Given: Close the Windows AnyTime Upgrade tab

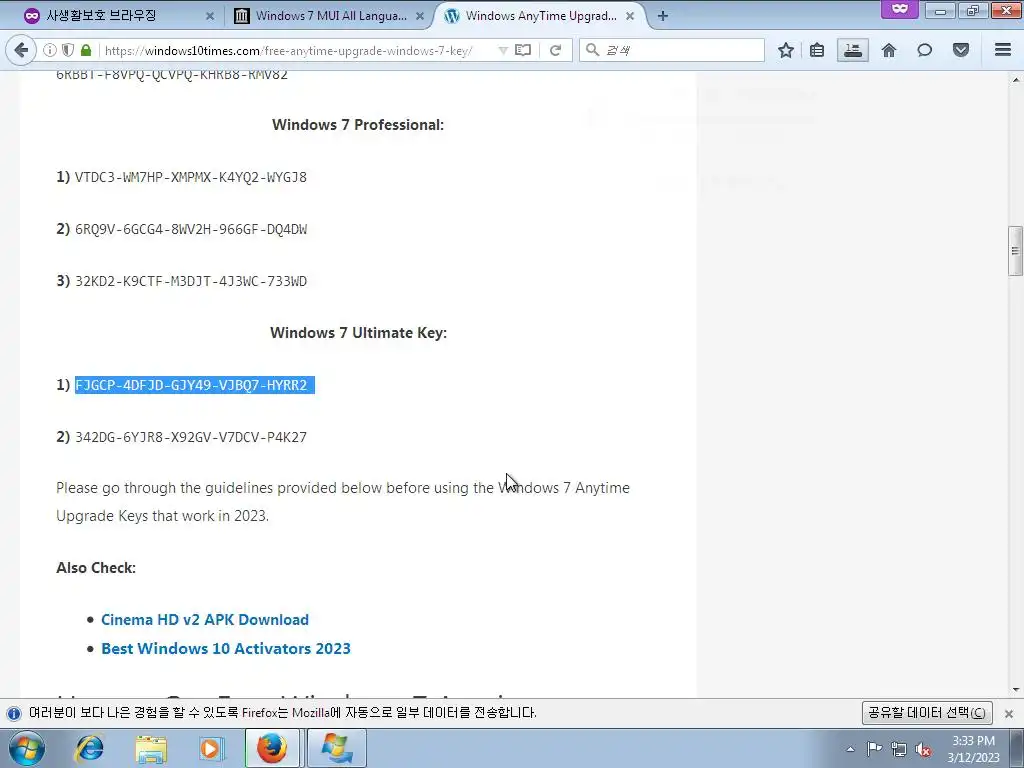Looking at the screenshot, I should (x=630, y=16).
